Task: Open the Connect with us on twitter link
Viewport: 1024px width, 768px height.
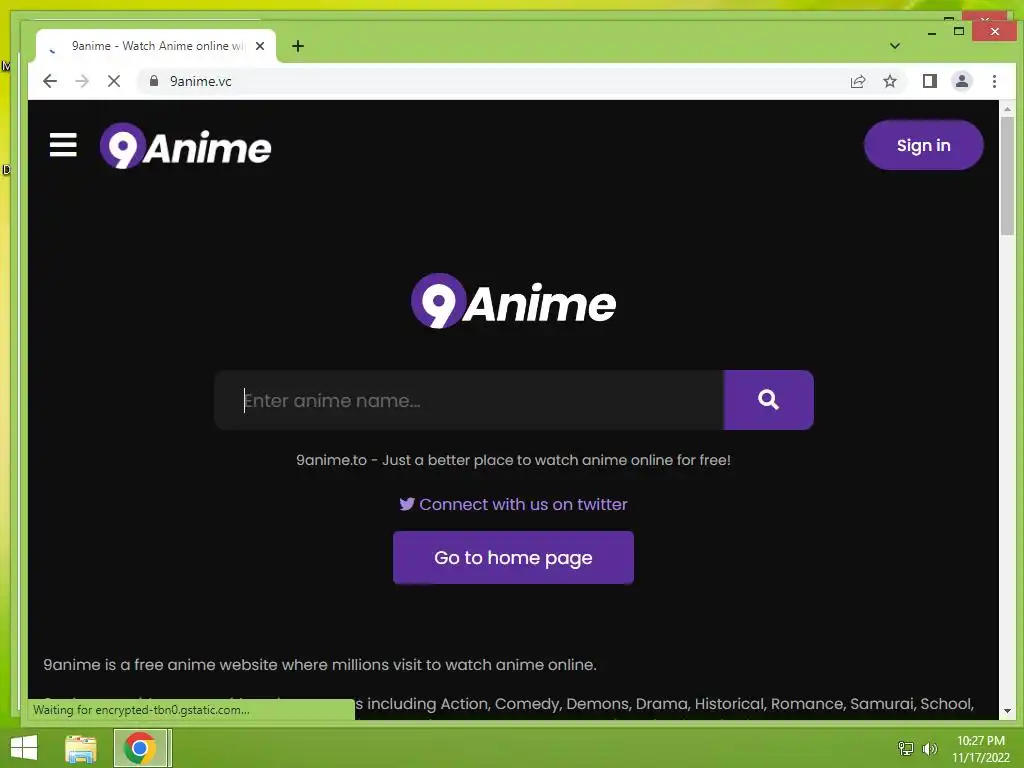Action: tap(513, 504)
